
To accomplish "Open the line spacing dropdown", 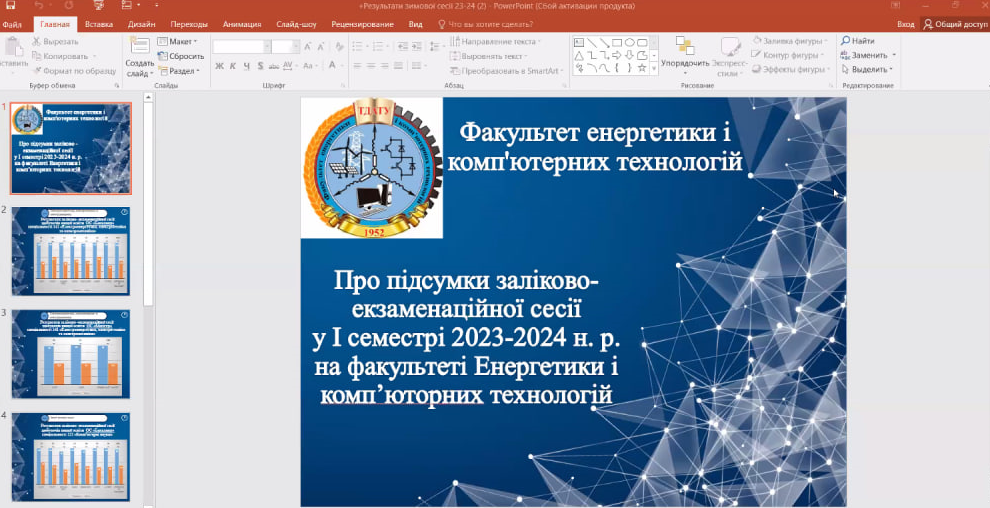I will [x=437, y=46].
